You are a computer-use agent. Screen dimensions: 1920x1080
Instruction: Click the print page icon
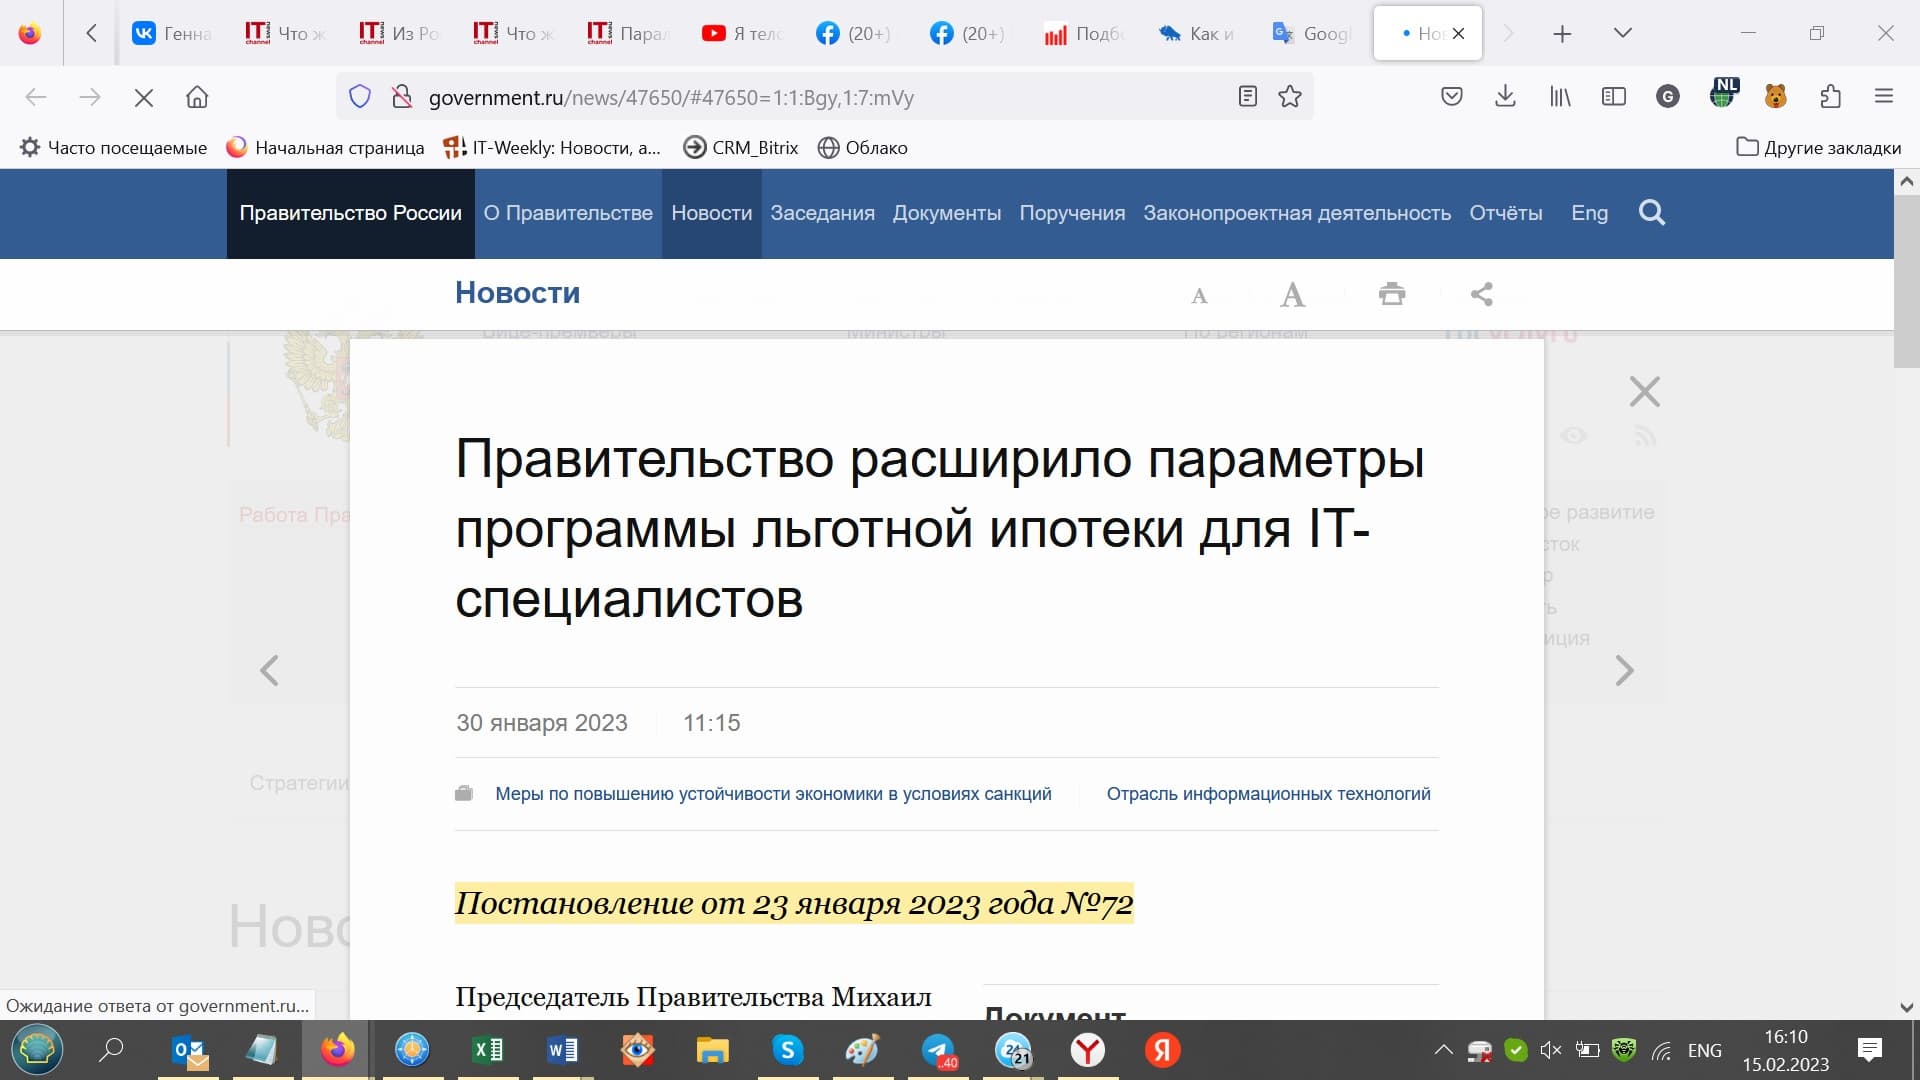click(1392, 294)
